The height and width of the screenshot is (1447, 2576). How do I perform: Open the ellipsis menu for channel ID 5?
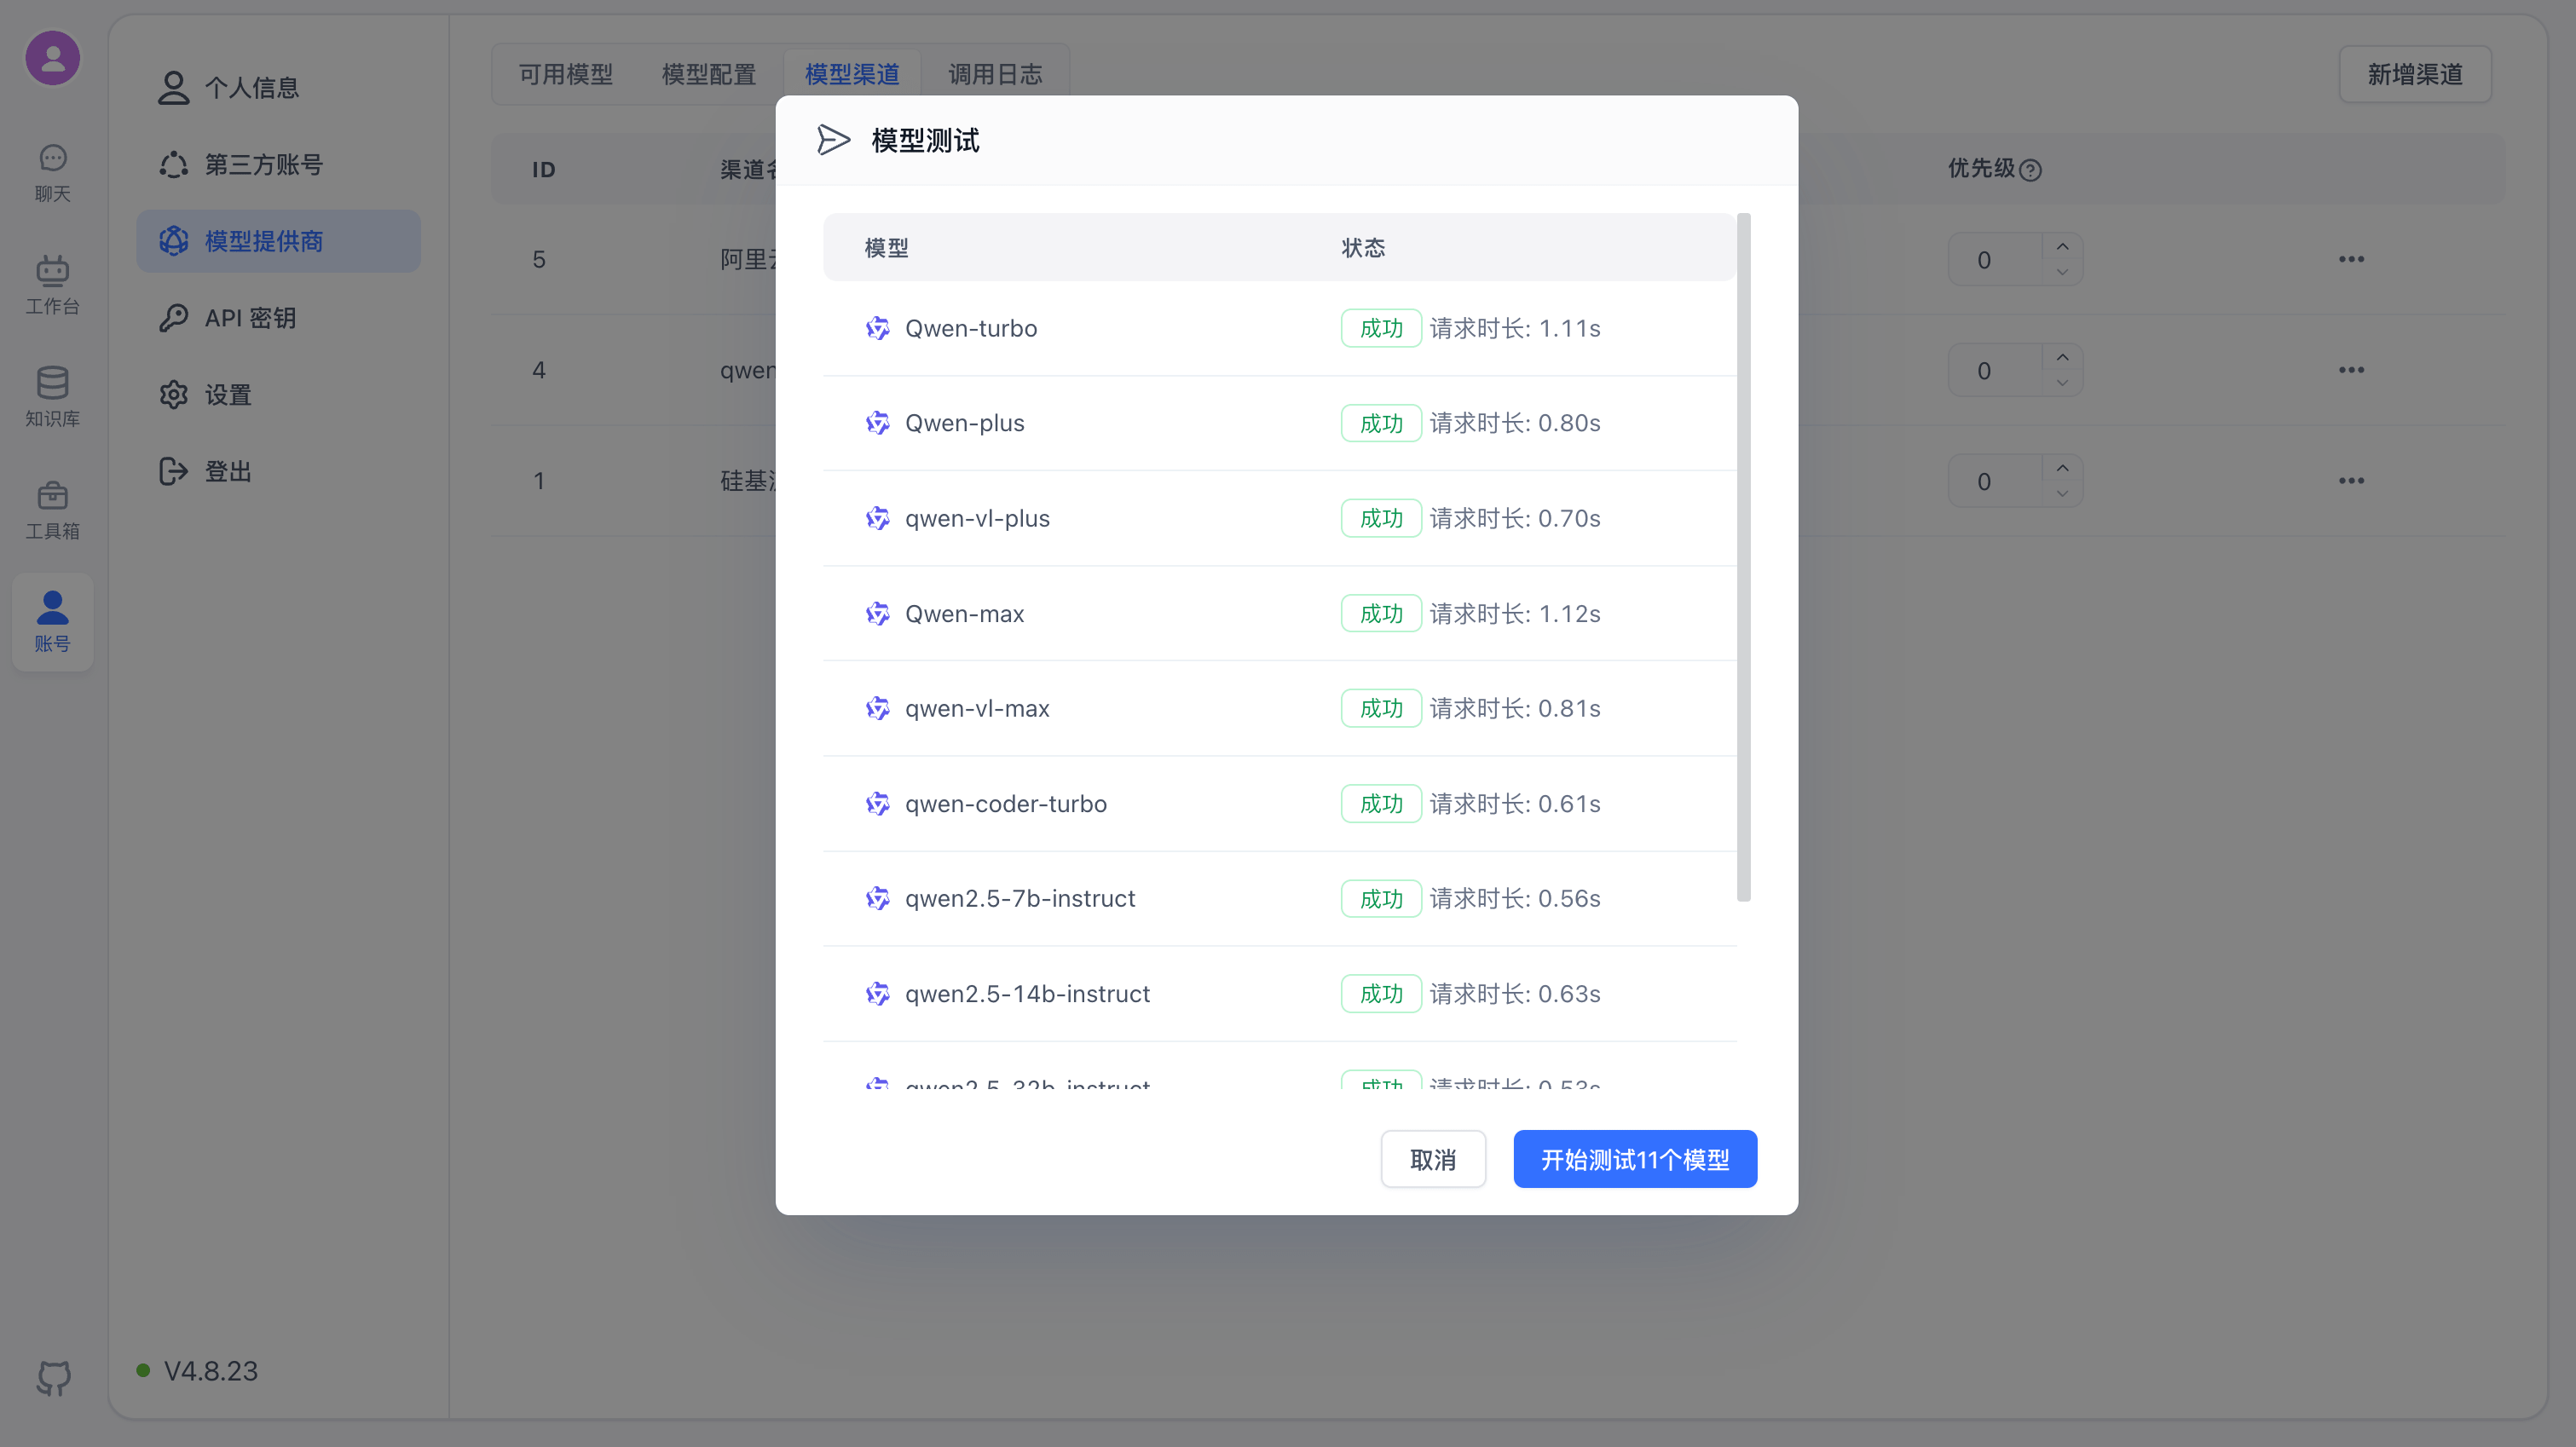pos(2352,258)
